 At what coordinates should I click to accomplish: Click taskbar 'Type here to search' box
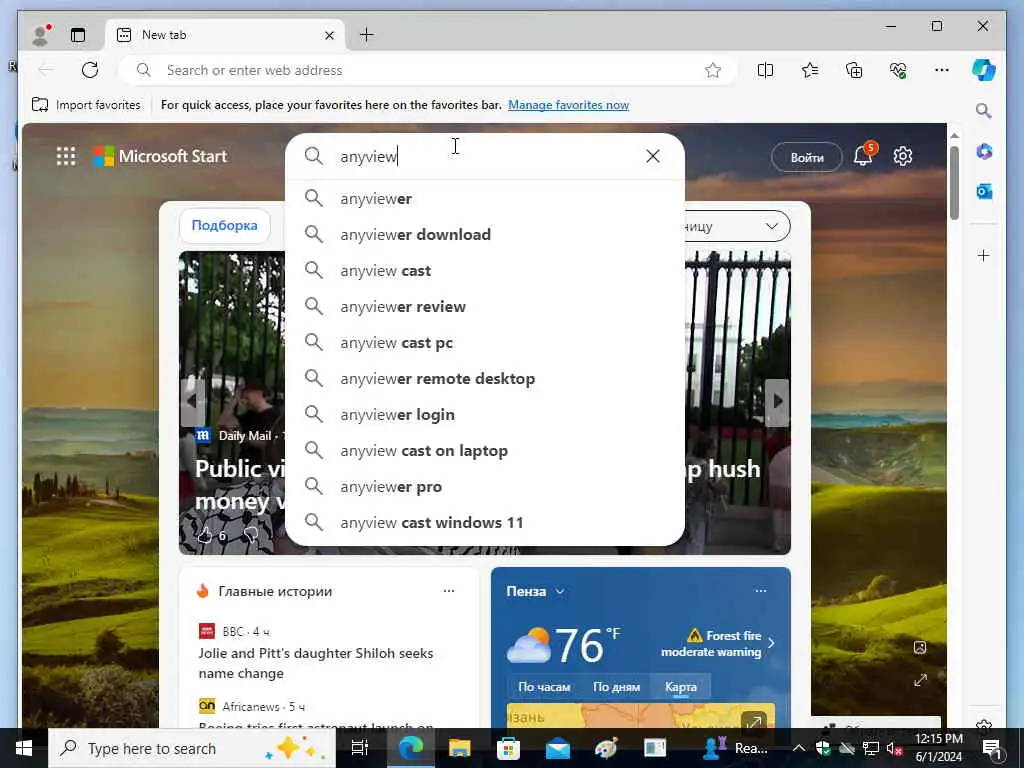(192, 748)
